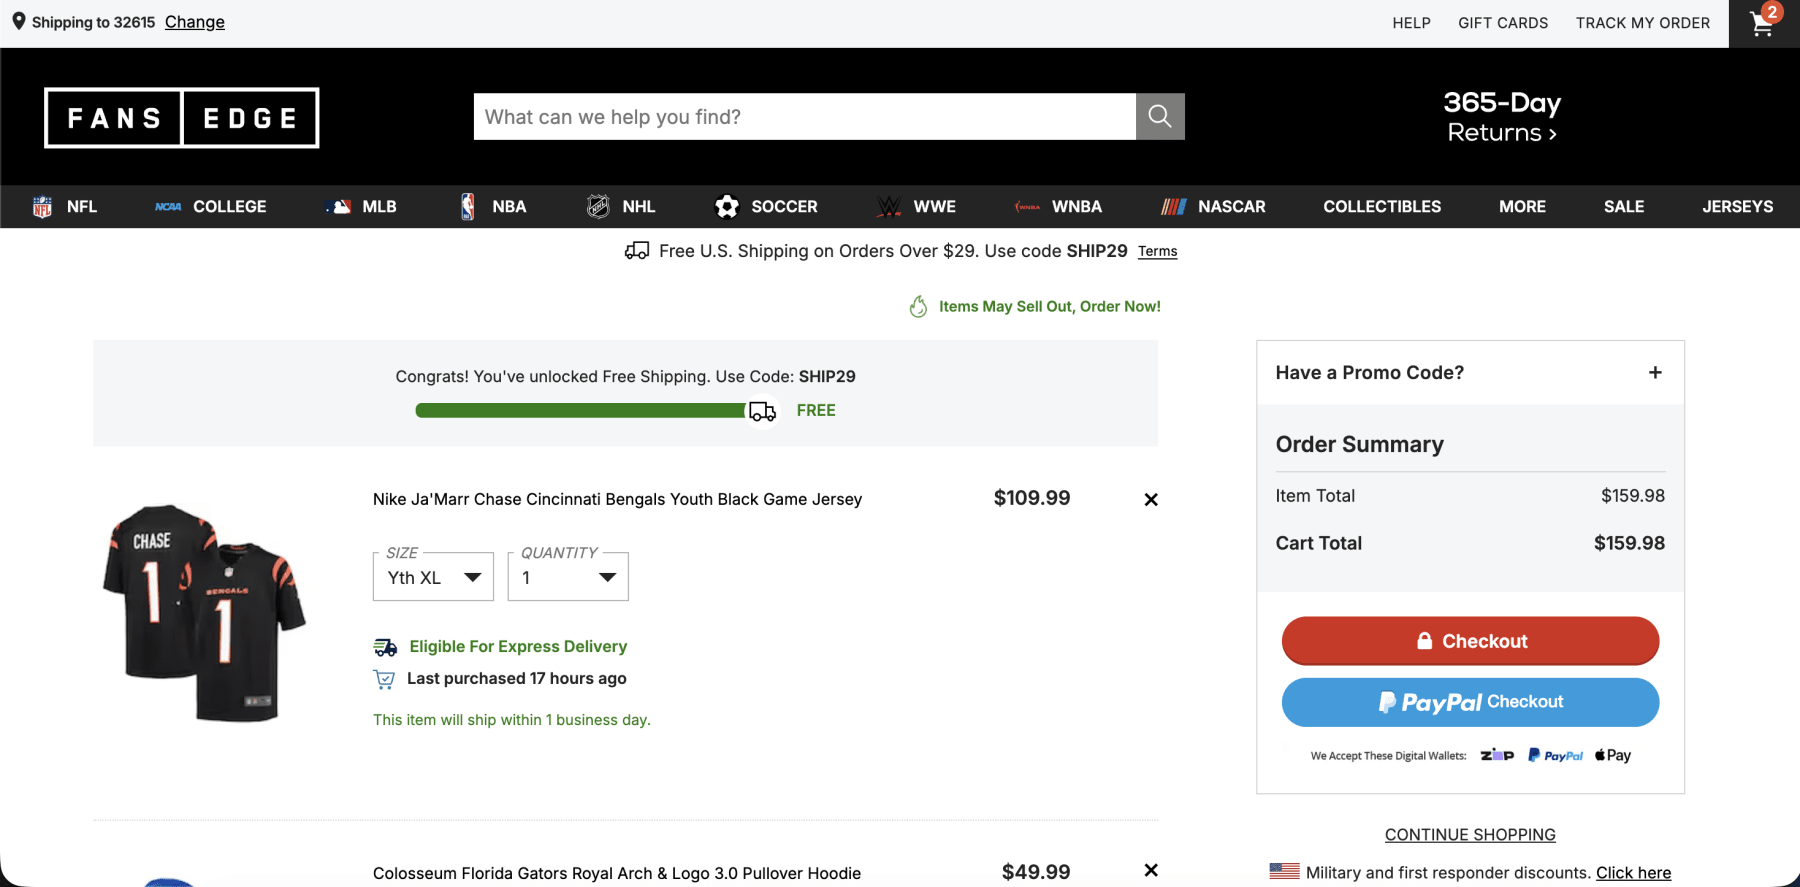The height and width of the screenshot is (887, 1800).
Task: Click the location pin icon
Action: point(18,21)
